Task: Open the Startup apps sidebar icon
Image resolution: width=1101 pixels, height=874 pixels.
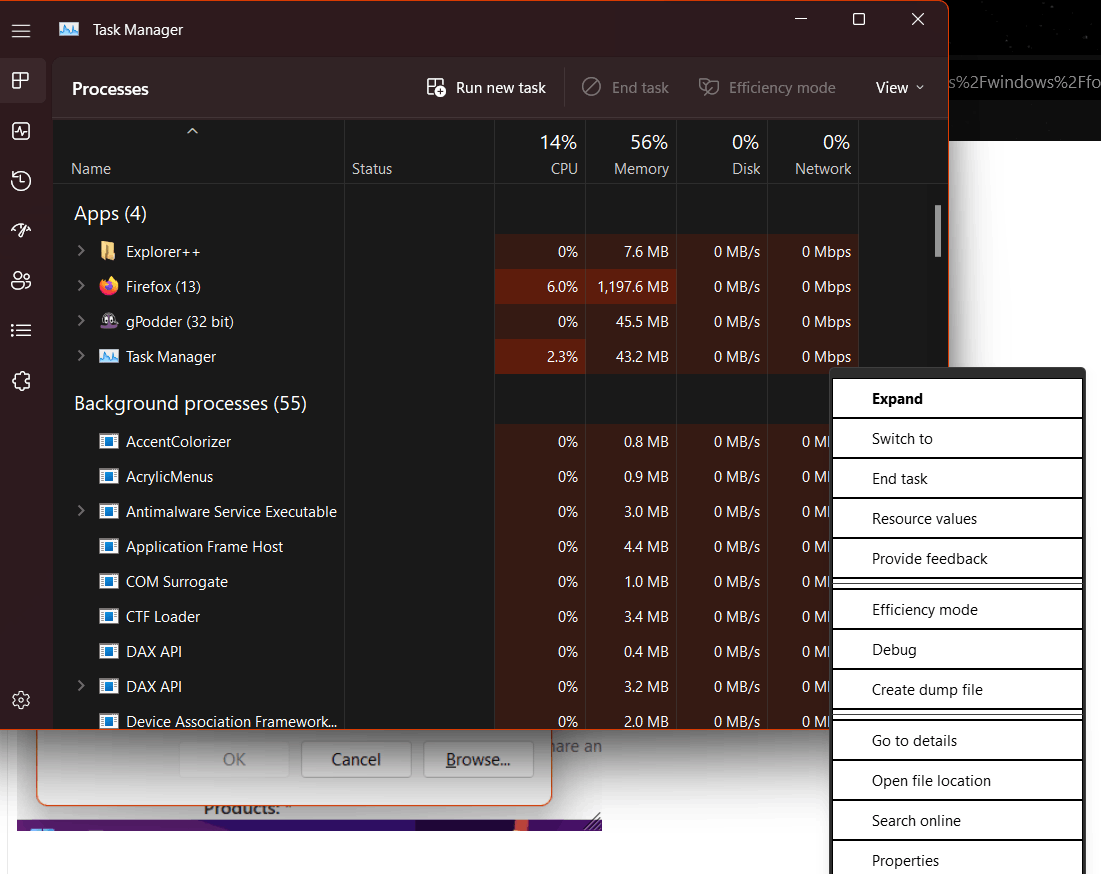Action: click(21, 230)
